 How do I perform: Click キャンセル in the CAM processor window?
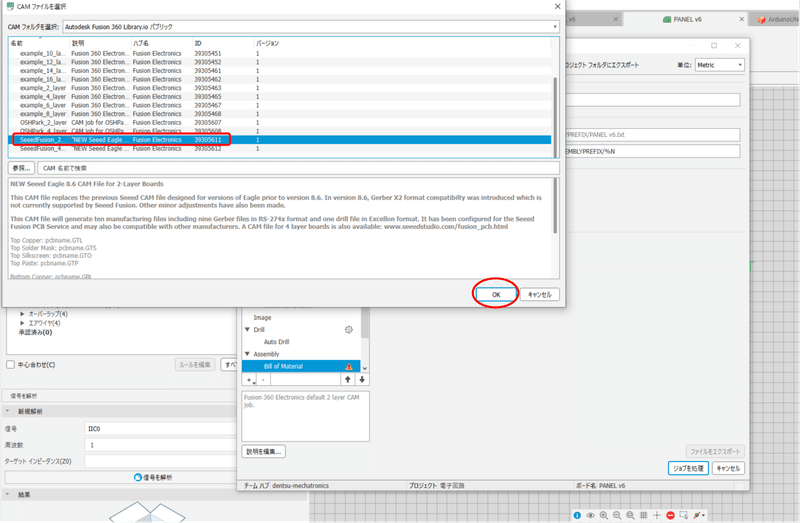[x=728, y=468]
